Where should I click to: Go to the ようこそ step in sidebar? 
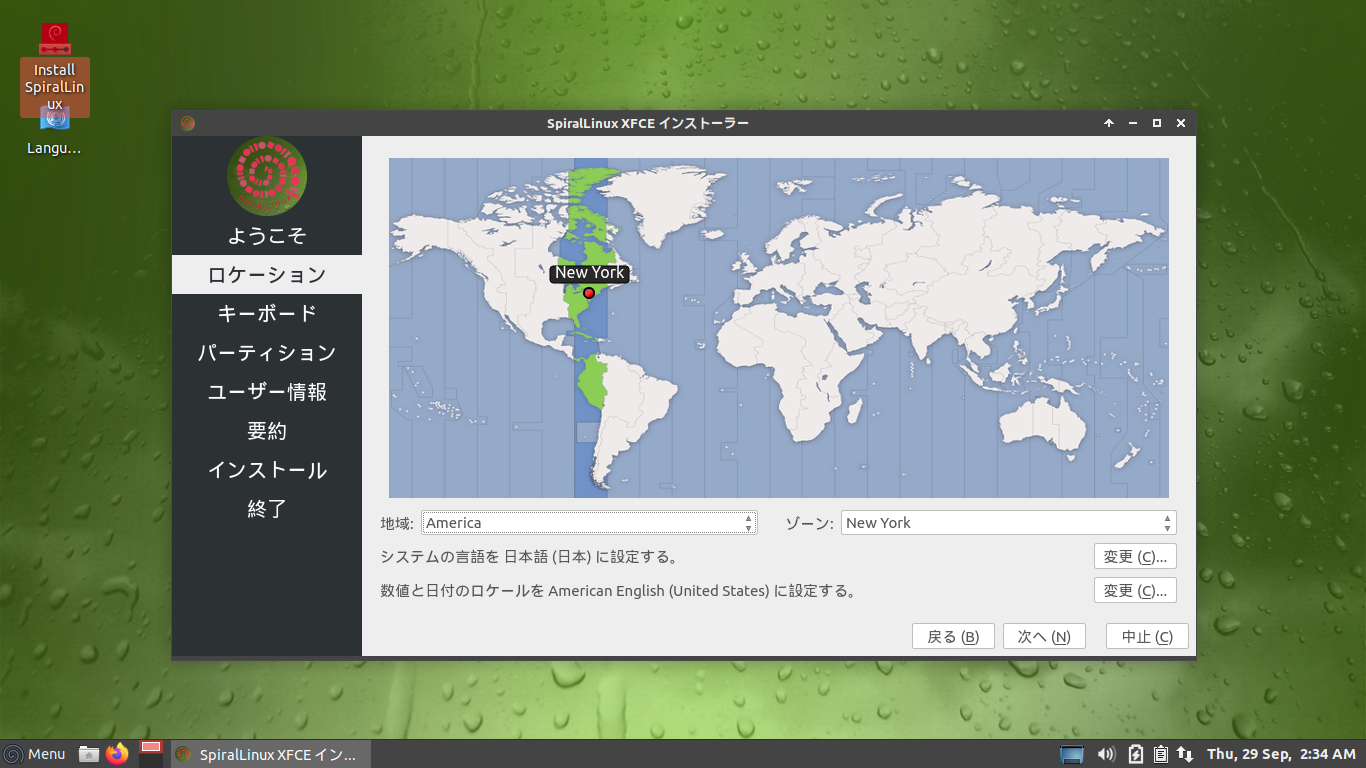pos(267,235)
